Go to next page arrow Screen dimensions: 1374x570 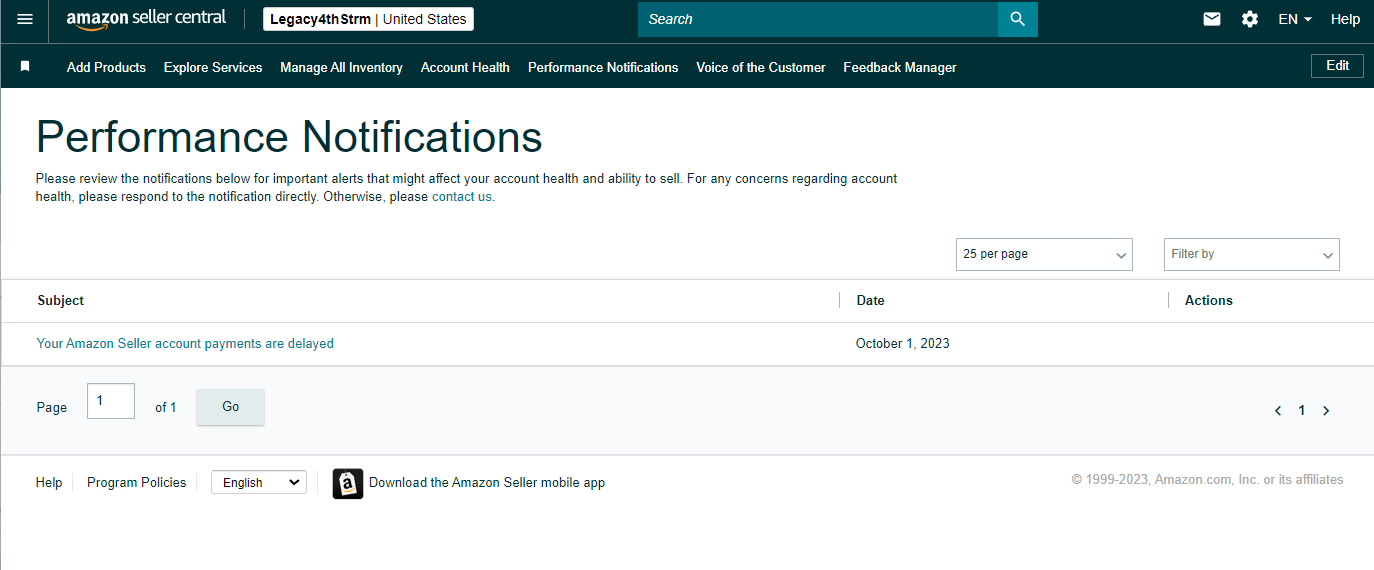point(1326,410)
